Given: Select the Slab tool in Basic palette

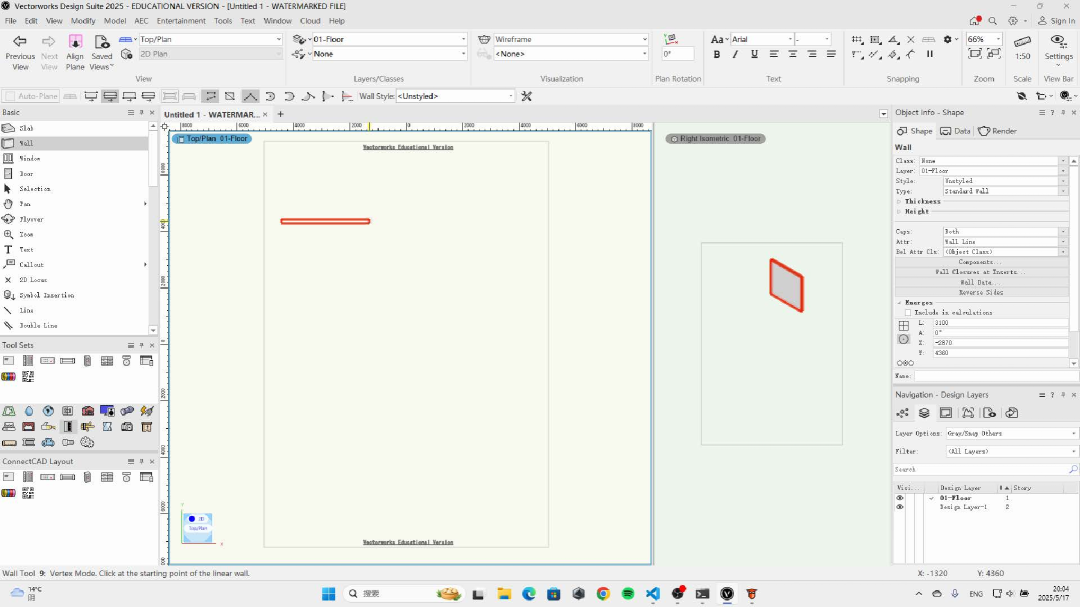Looking at the screenshot, I should 26,128.
